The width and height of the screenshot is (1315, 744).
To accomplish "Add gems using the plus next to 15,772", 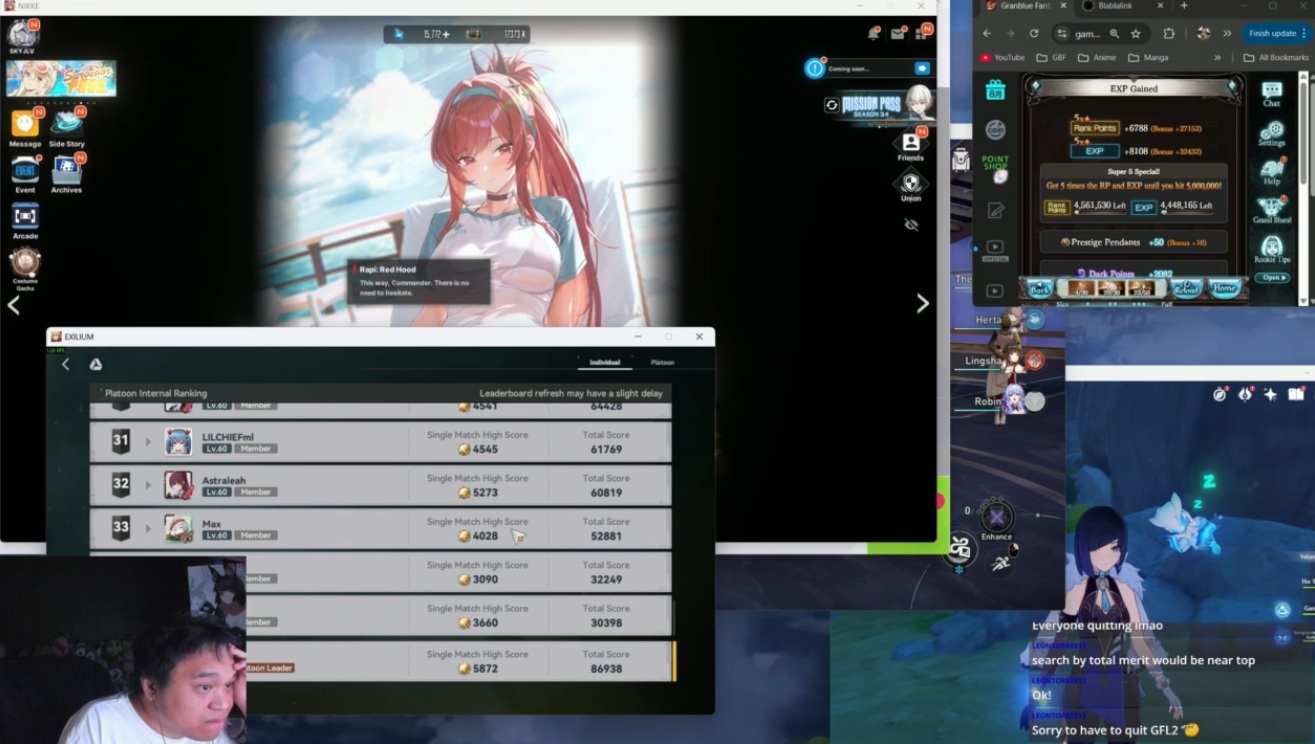I will click(x=446, y=34).
